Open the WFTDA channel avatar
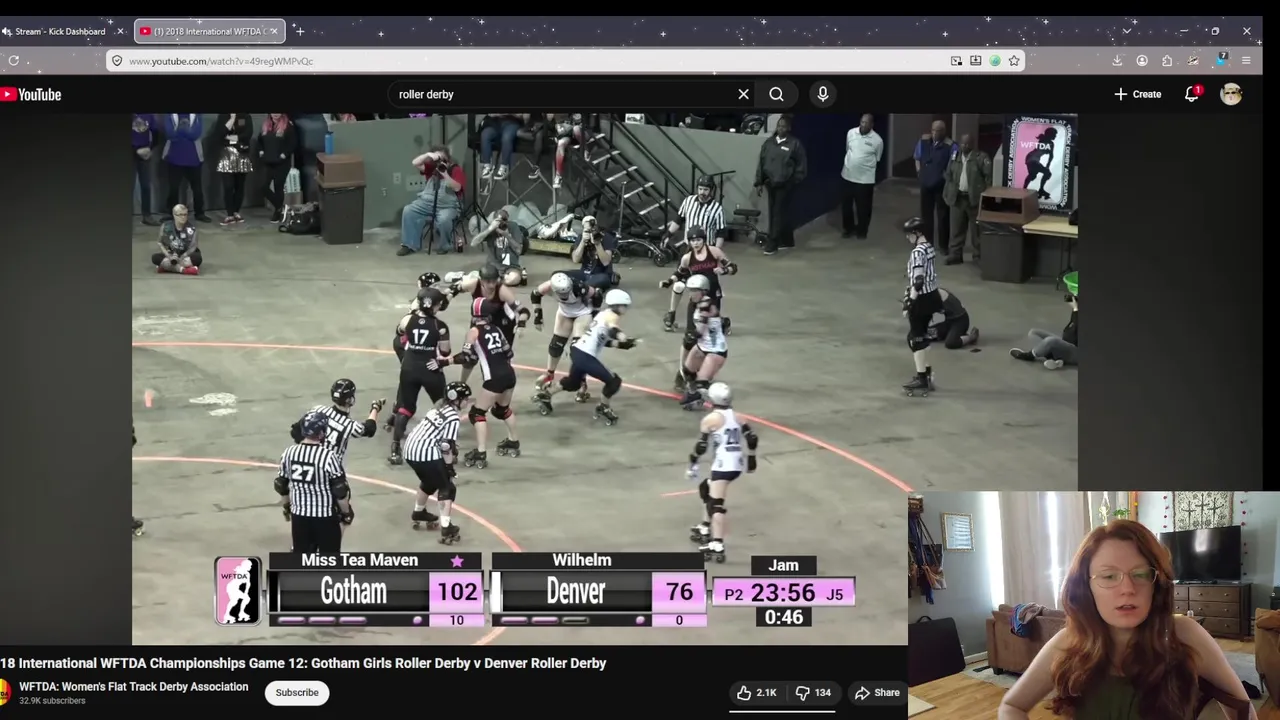 (4, 692)
